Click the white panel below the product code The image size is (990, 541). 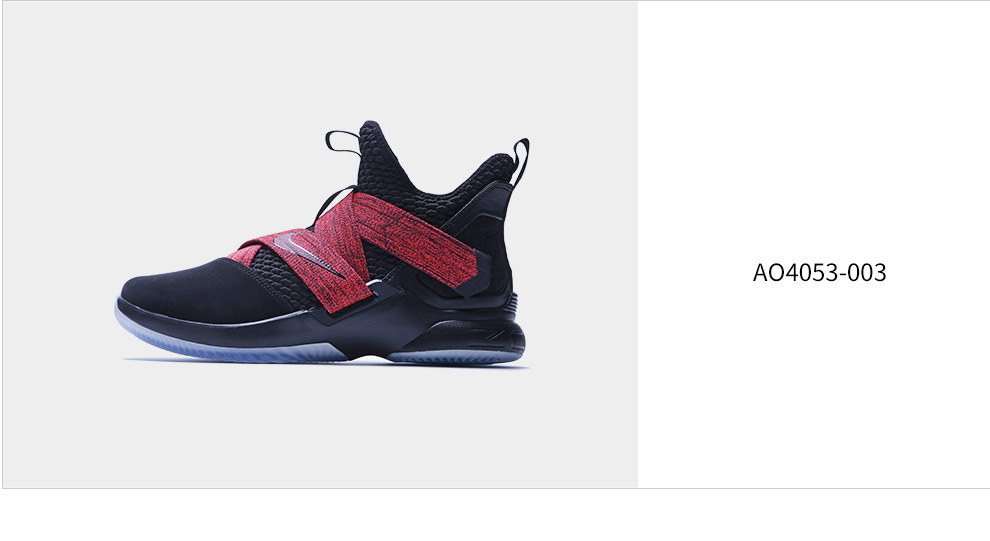pos(813,385)
